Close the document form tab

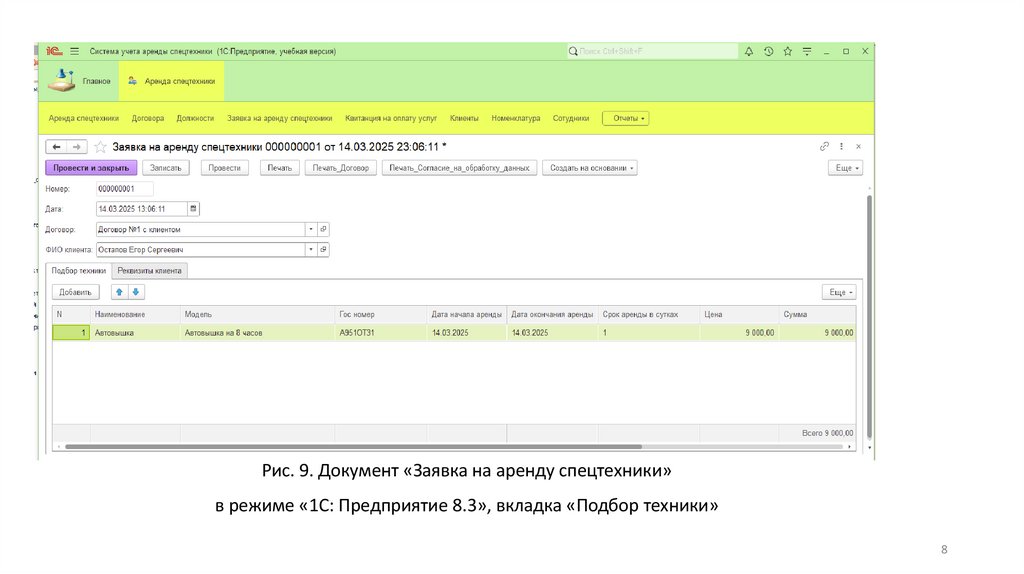[x=858, y=146]
